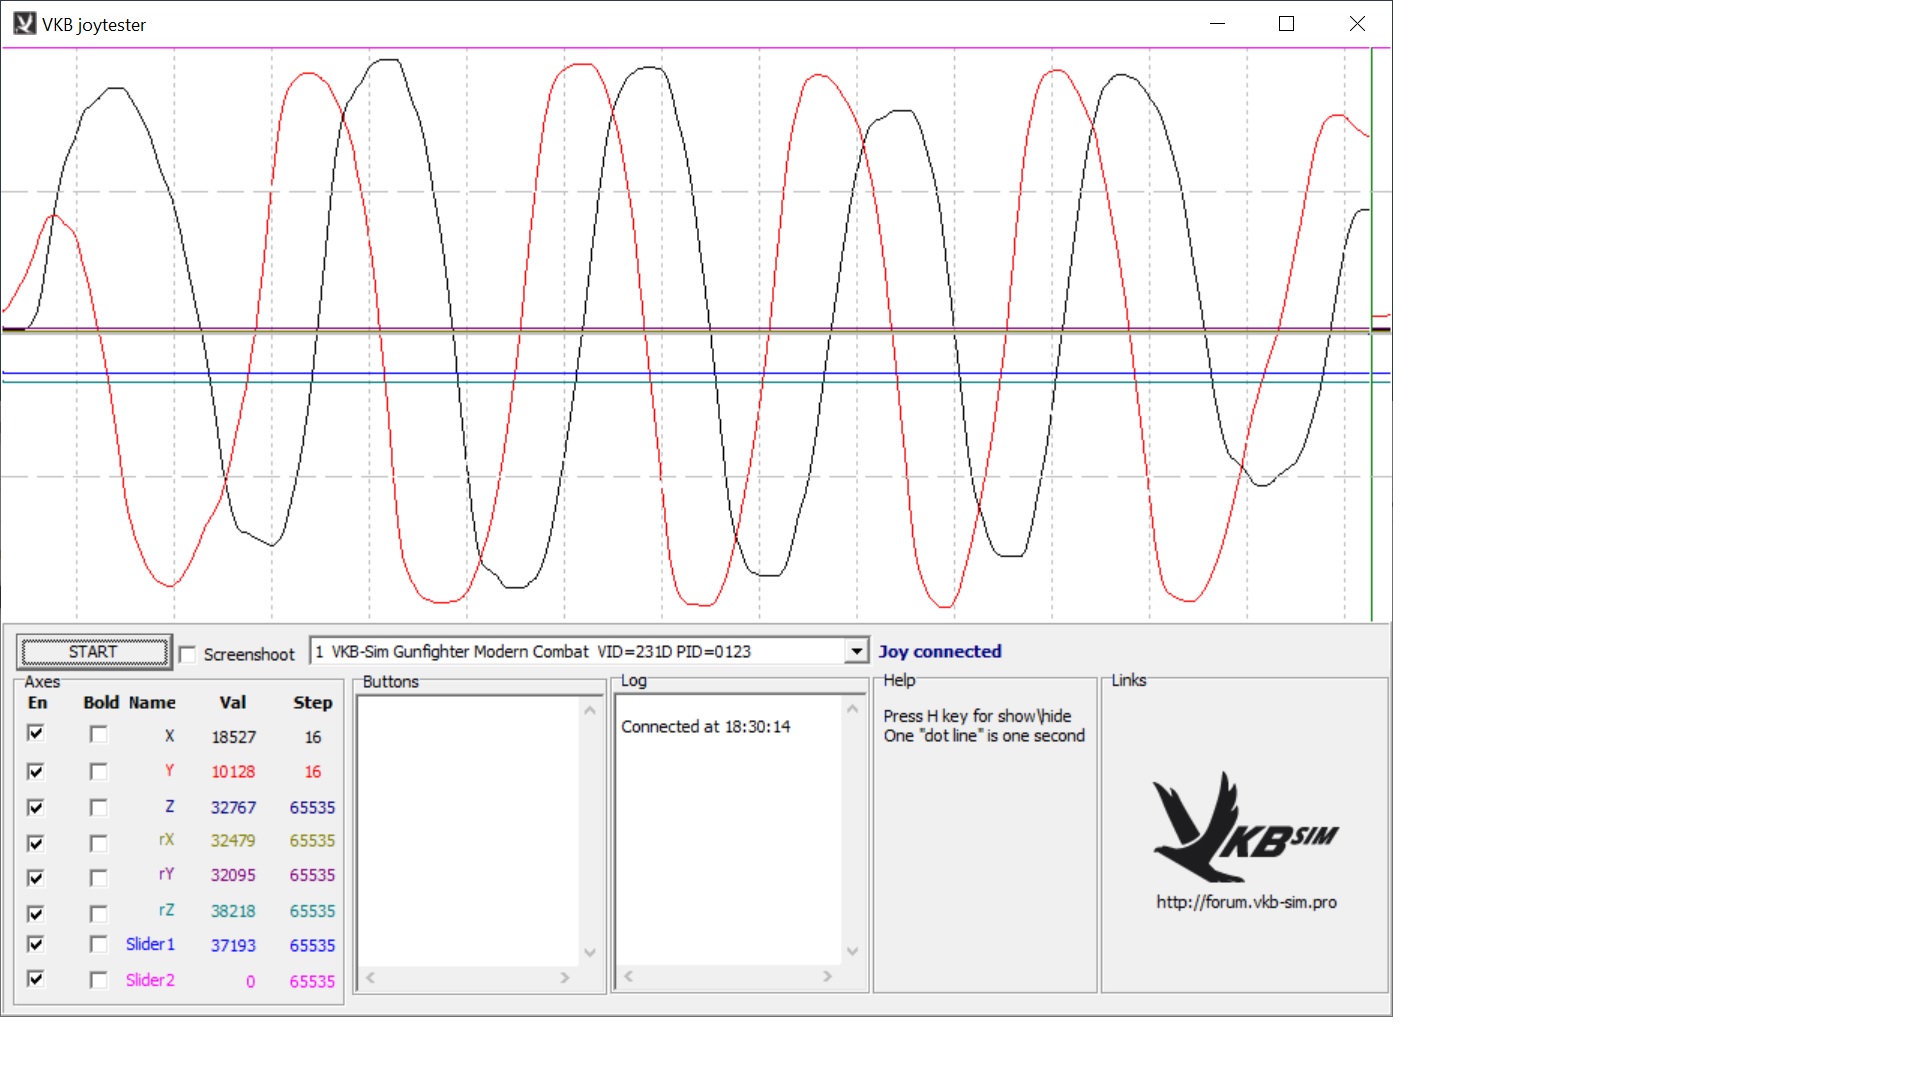Image resolution: width=1920 pixels, height=1080 pixels.
Task: Disable the Z axis En checkbox
Action: 36,807
